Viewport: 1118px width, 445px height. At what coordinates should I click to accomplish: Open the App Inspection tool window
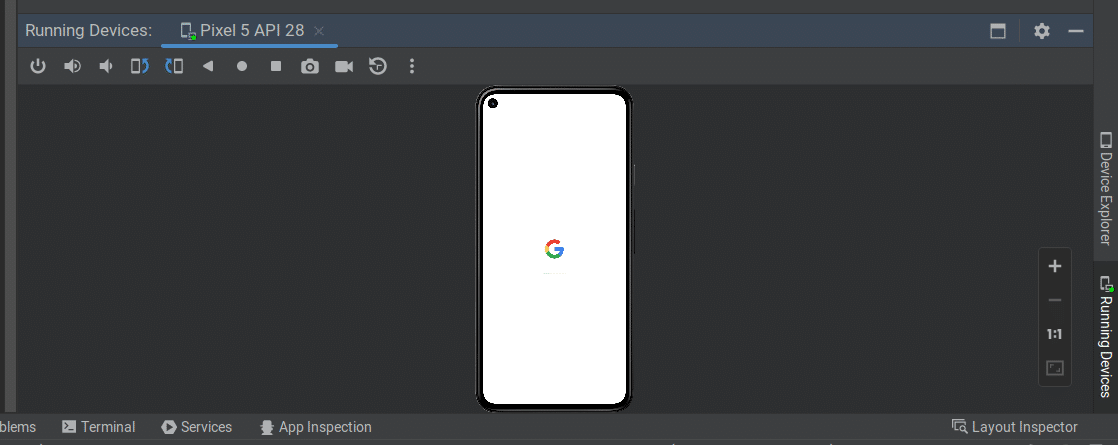[316, 426]
